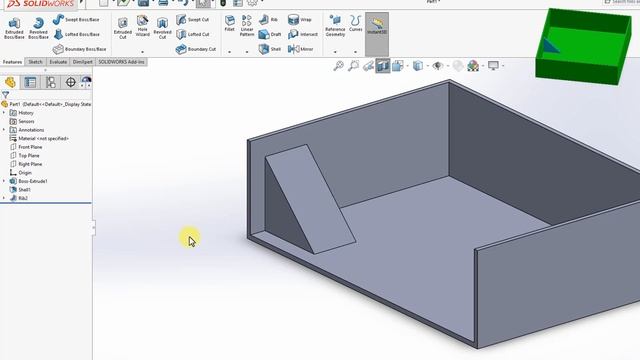Expand the Curves dropdown arrow
640x360 pixels.
[x=356, y=52]
